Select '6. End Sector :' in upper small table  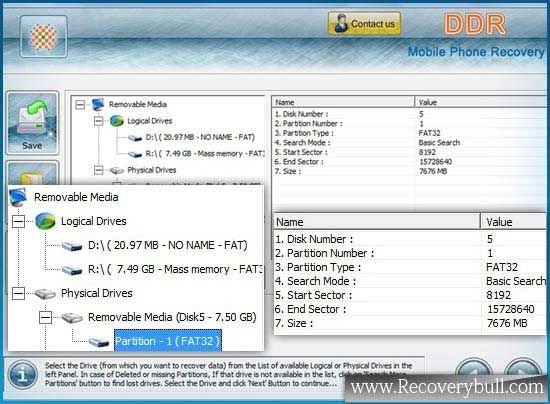point(299,162)
